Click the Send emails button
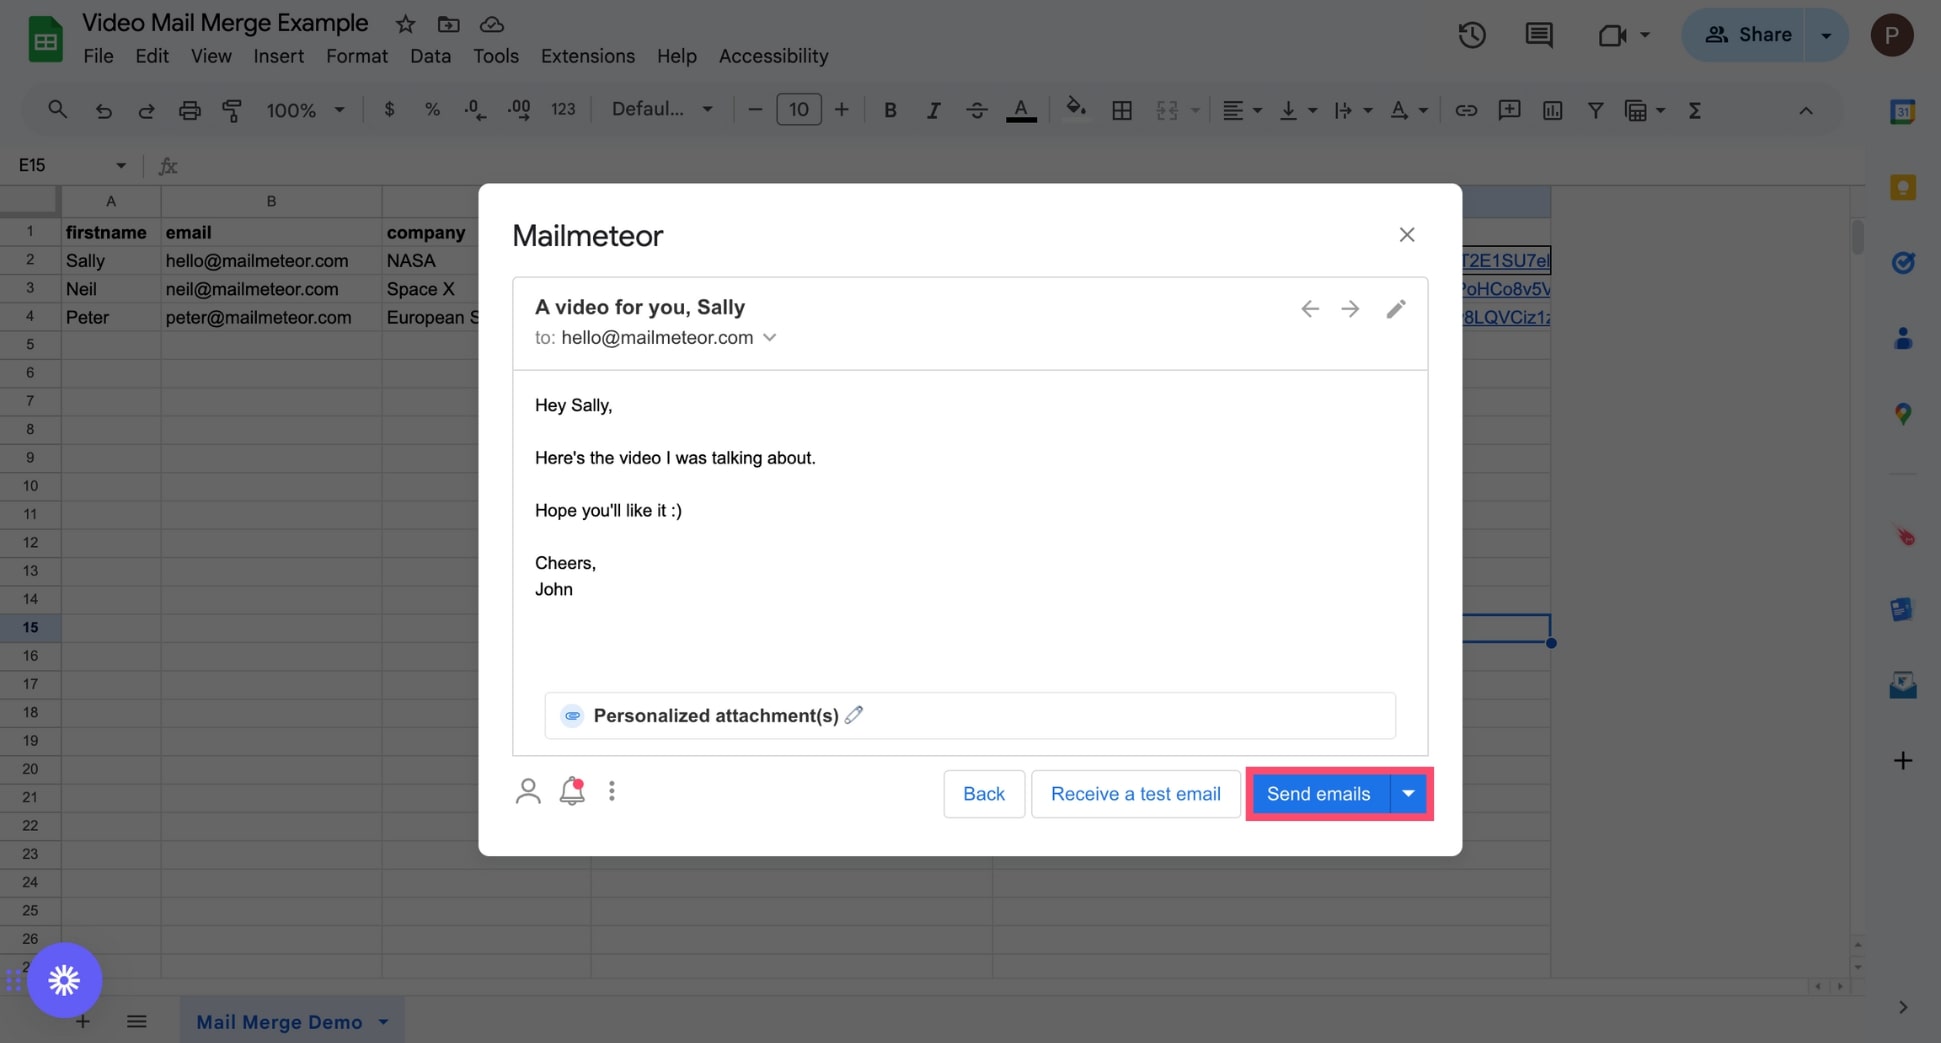Viewport: 1941px width, 1043px height. tap(1319, 793)
